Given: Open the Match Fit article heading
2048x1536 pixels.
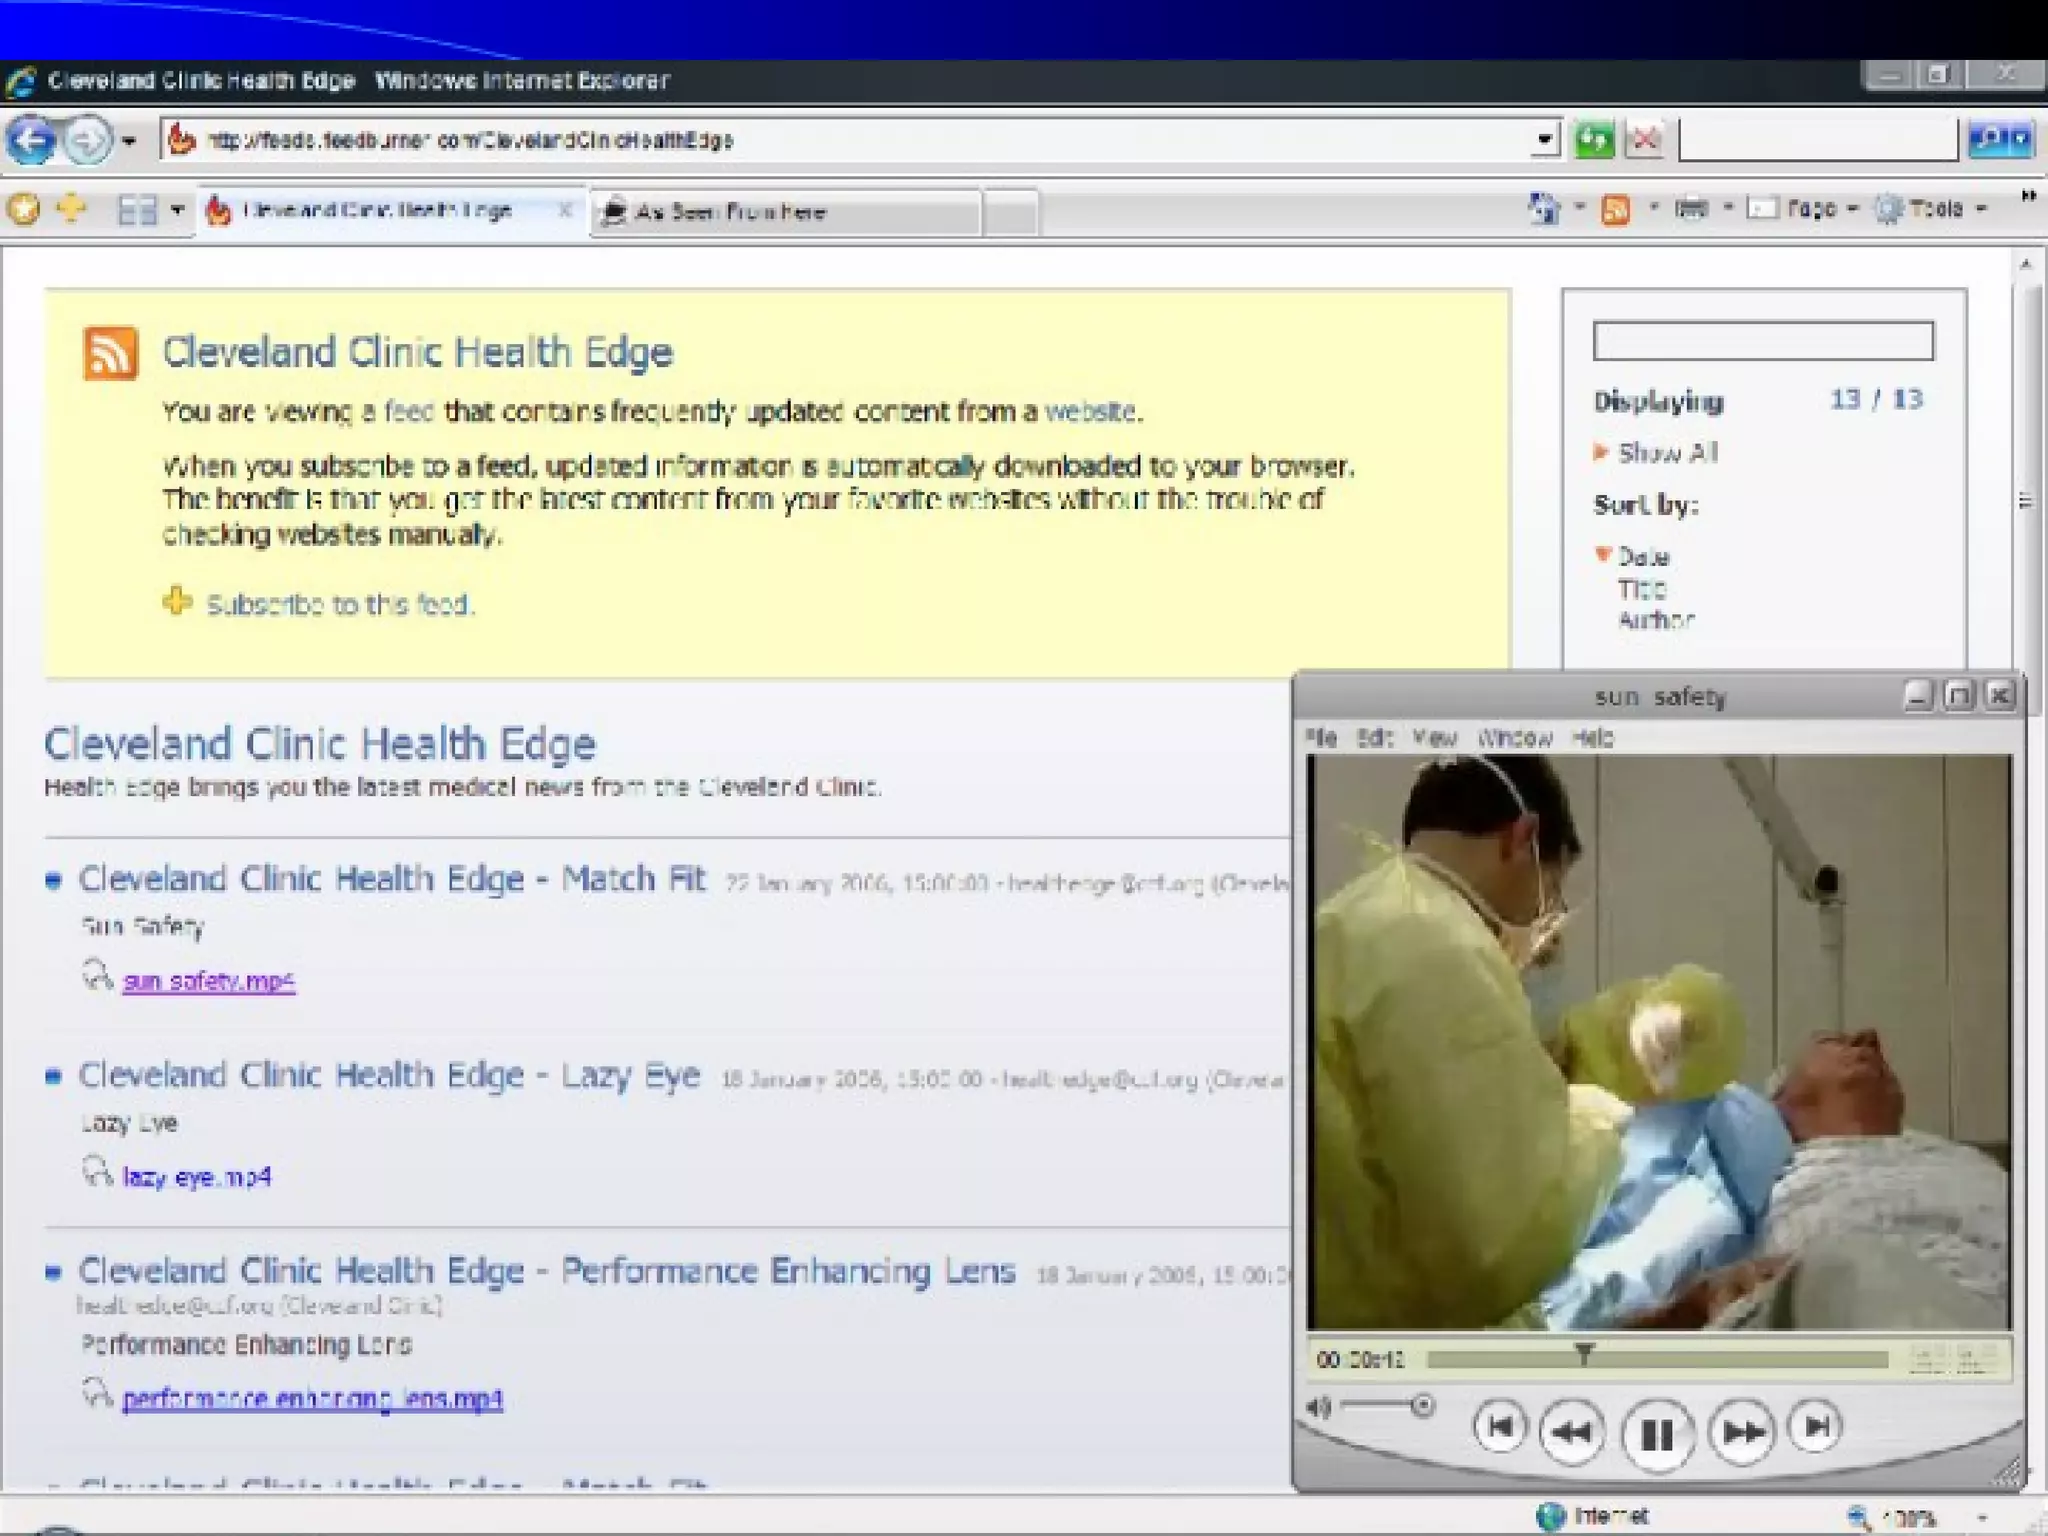Looking at the screenshot, I should click(x=392, y=878).
